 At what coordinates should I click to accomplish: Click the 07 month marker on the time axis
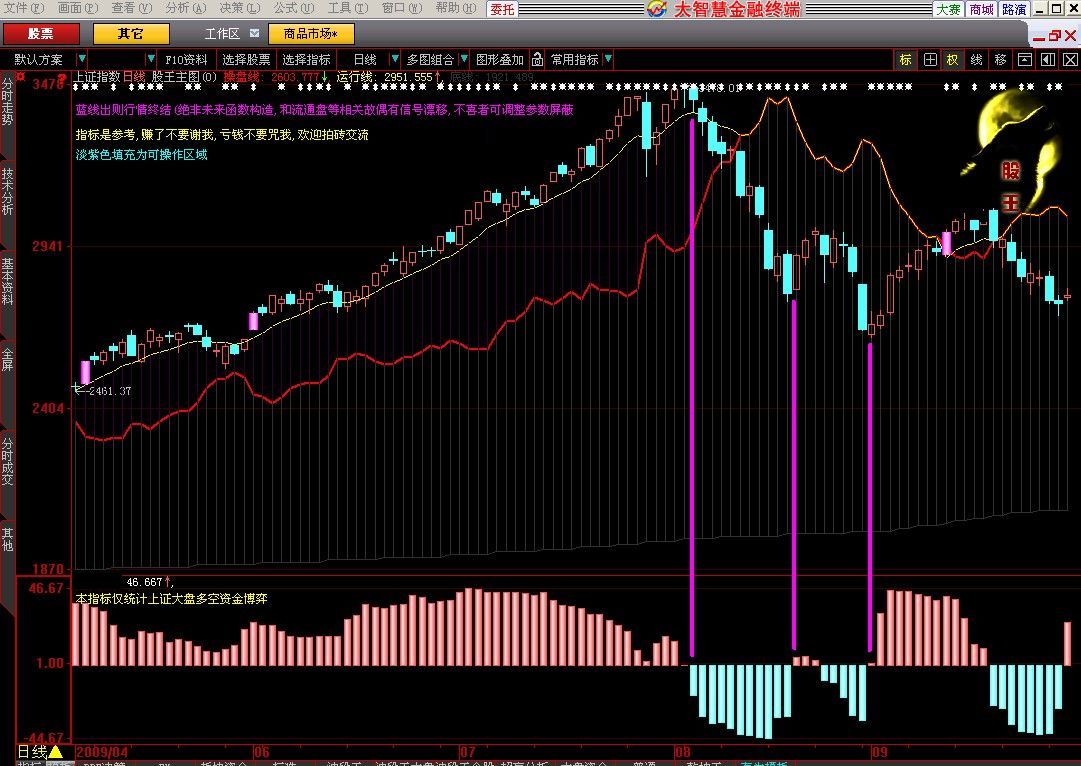click(x=468, y=752)
